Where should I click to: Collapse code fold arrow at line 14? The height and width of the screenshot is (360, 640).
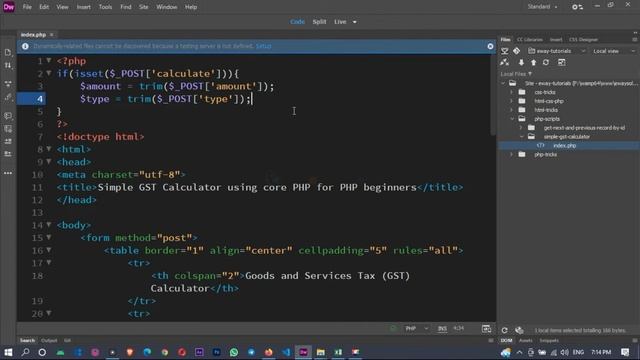49,224
